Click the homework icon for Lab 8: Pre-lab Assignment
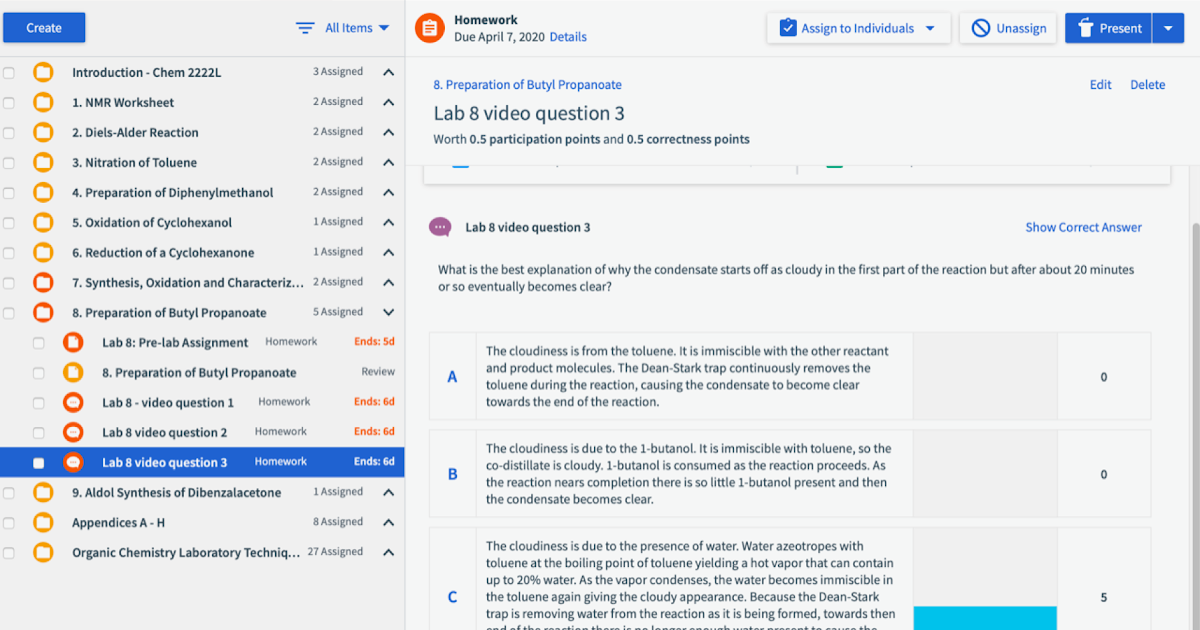The width and height of the screenshot is (1200, 630). [73, 342]
